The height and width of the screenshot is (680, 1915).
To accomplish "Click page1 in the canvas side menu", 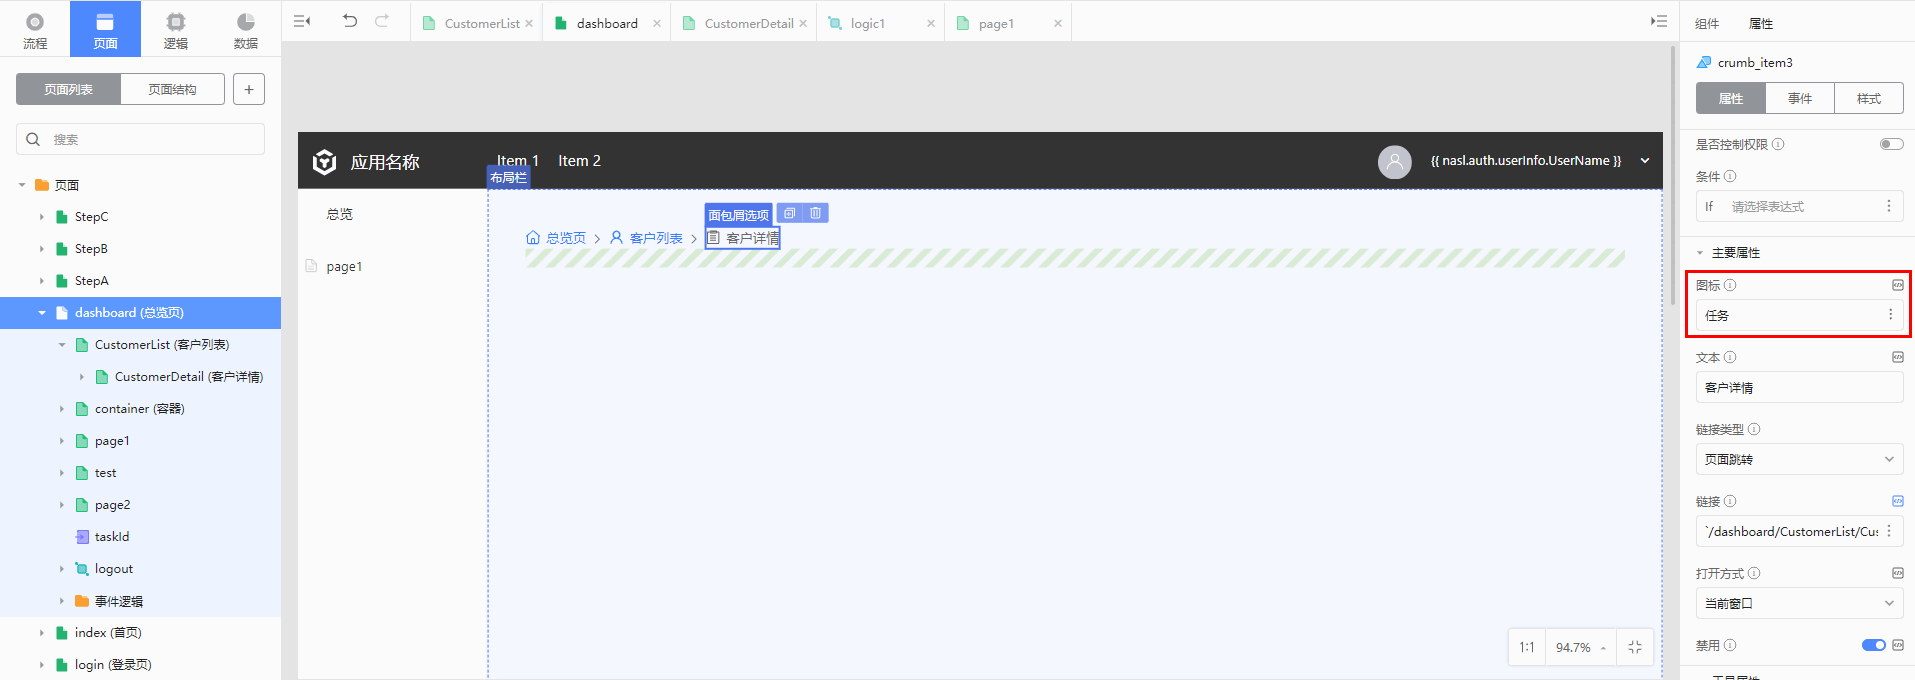I will [344, 266].
